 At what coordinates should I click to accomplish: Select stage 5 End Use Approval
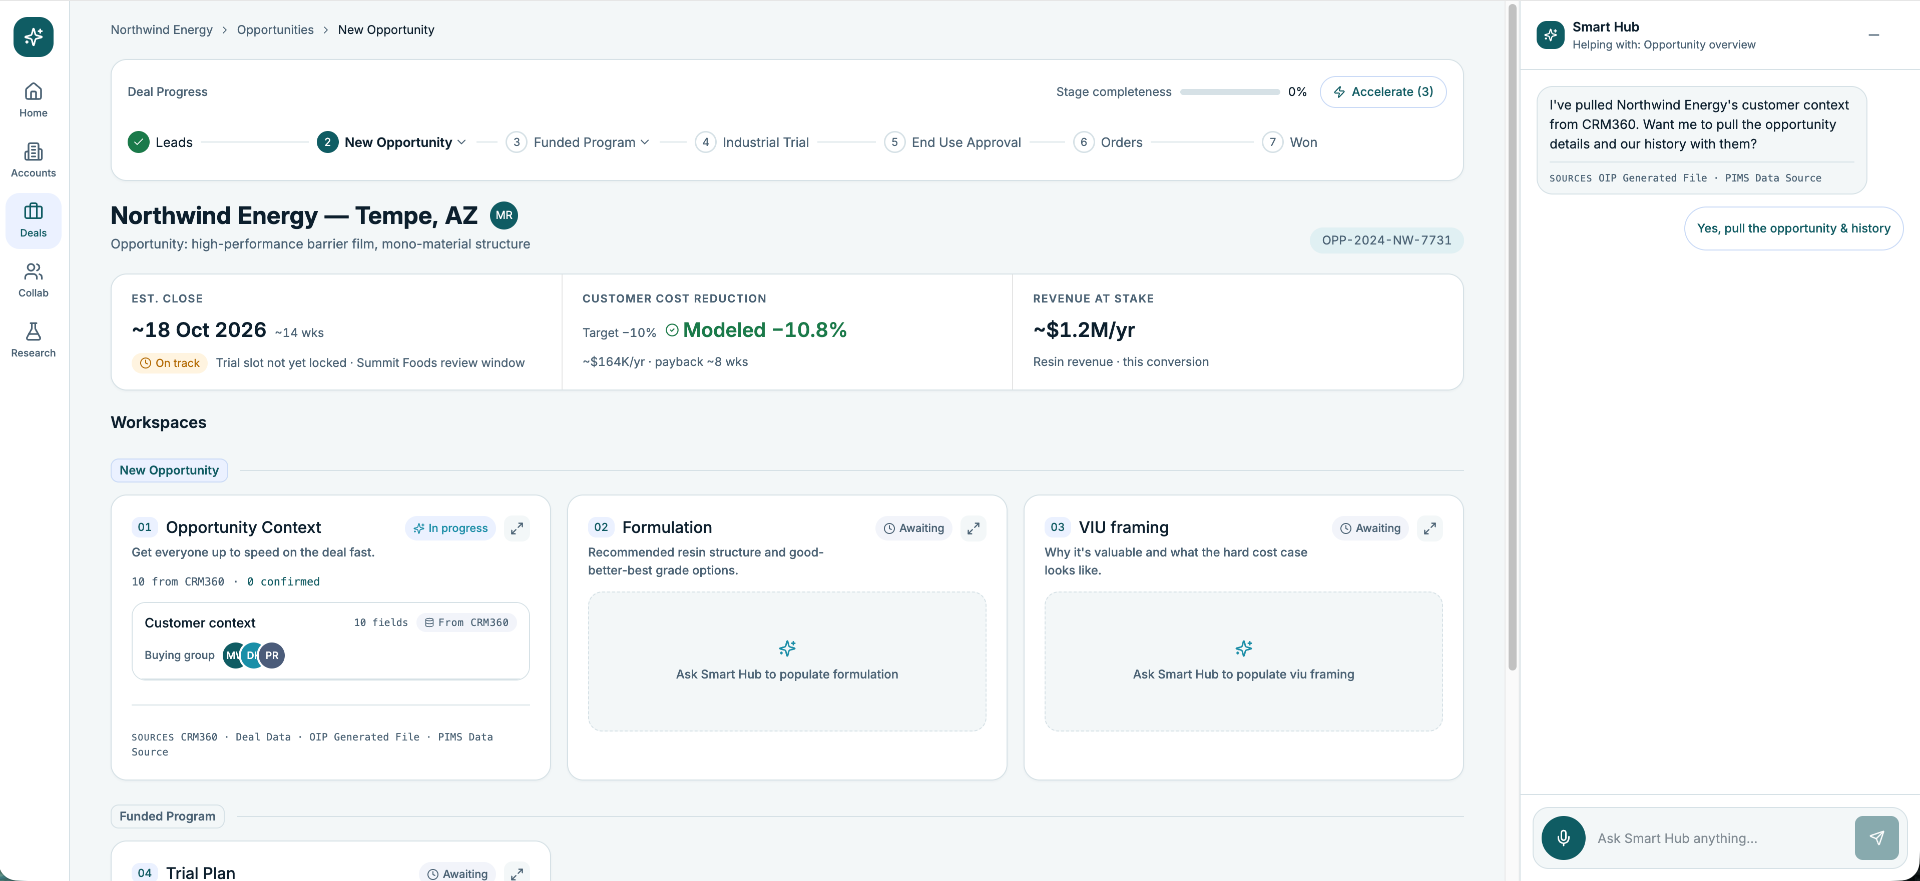coord(953,142)
